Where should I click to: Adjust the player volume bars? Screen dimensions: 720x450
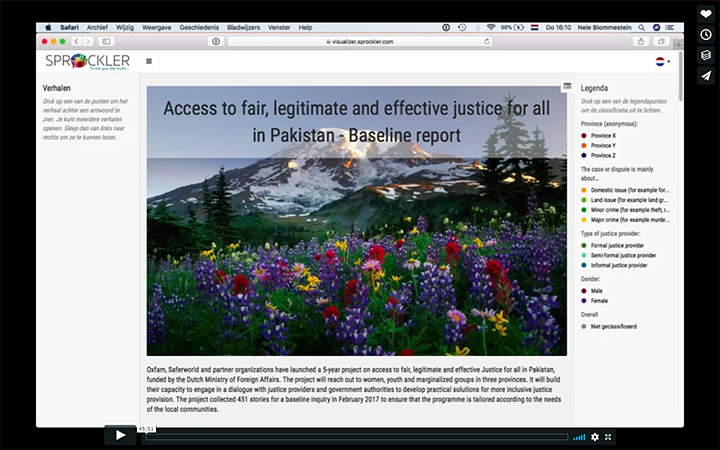[x=579, y=437]
